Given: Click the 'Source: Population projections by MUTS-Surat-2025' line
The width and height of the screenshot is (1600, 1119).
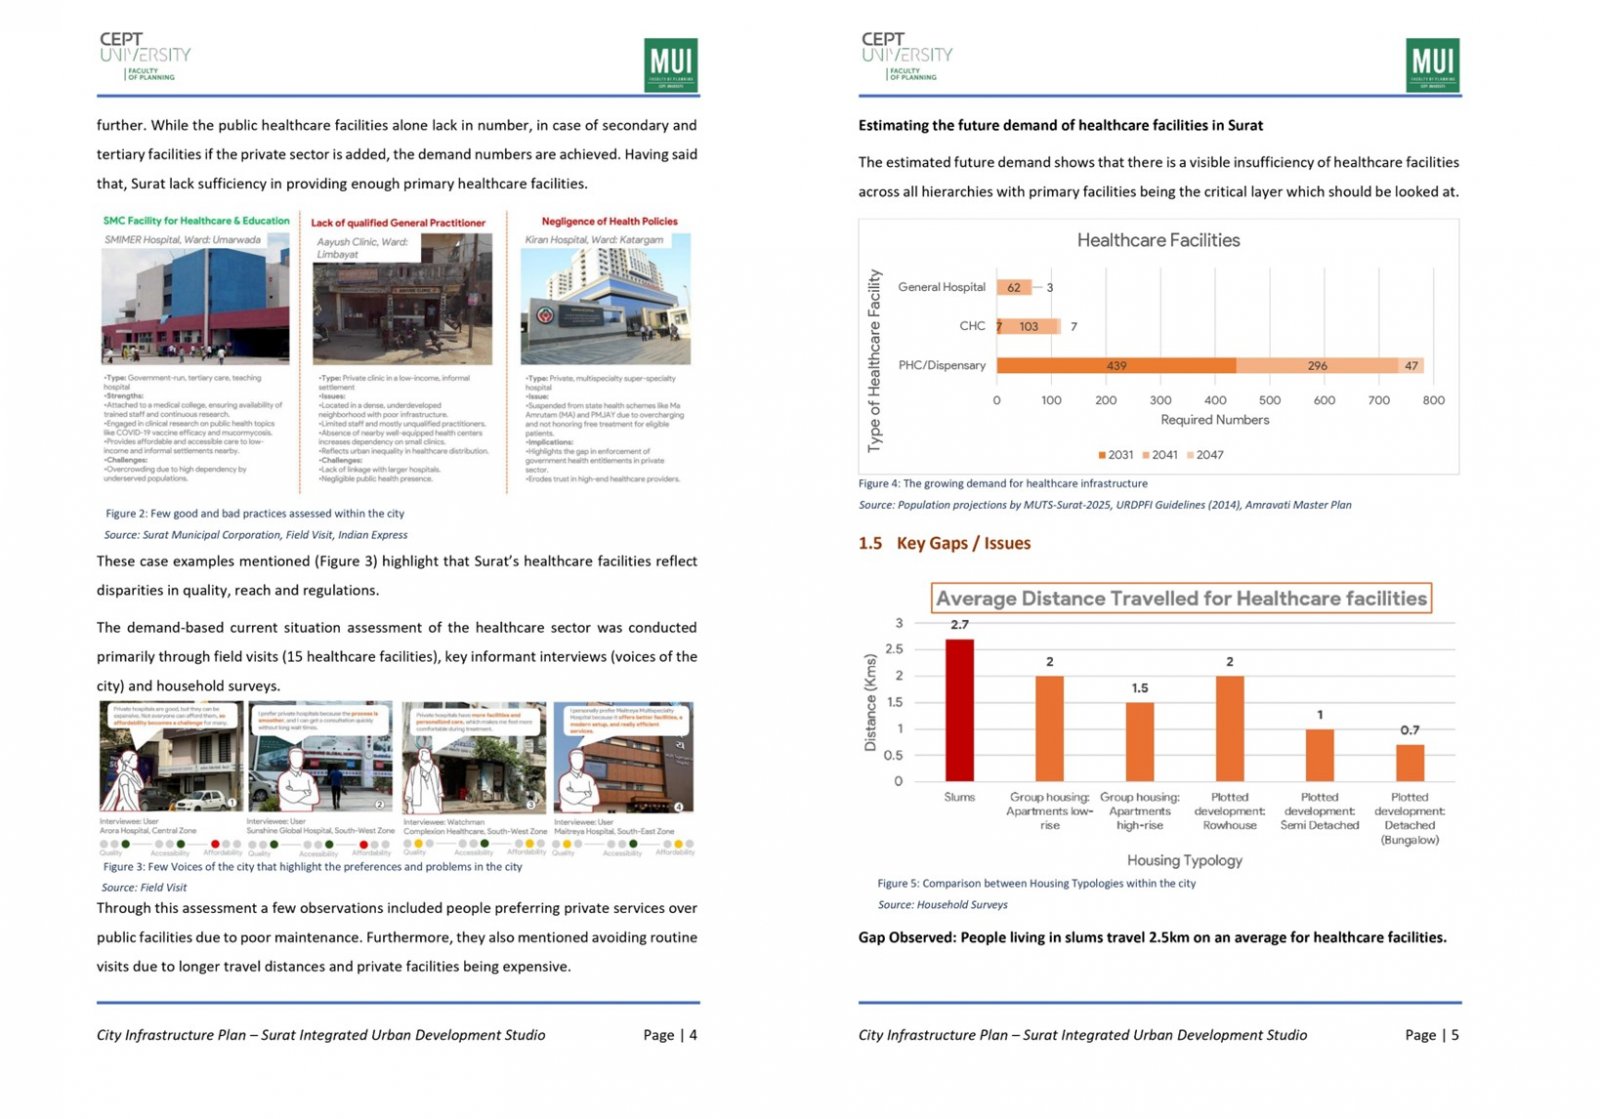Looking at the screenshot, I should tap(1105, 505).
